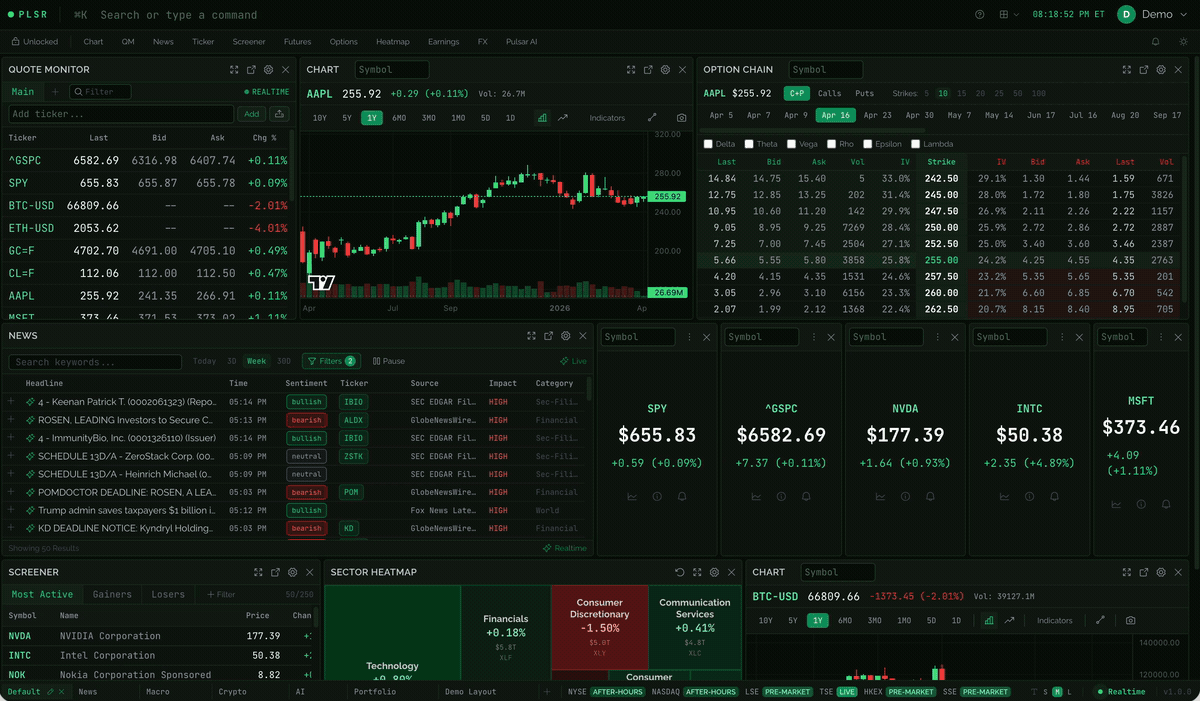Select the 30D range in News
Screen dimensions: 1200x701
[283, 361]
